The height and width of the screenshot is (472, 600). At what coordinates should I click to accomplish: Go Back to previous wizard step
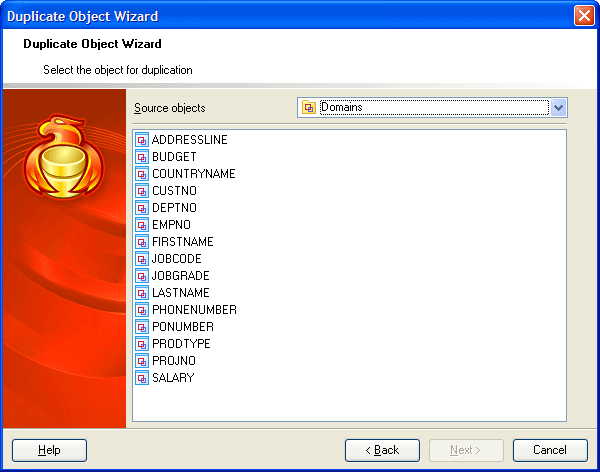pyautogui.click(x=382, y=450)
